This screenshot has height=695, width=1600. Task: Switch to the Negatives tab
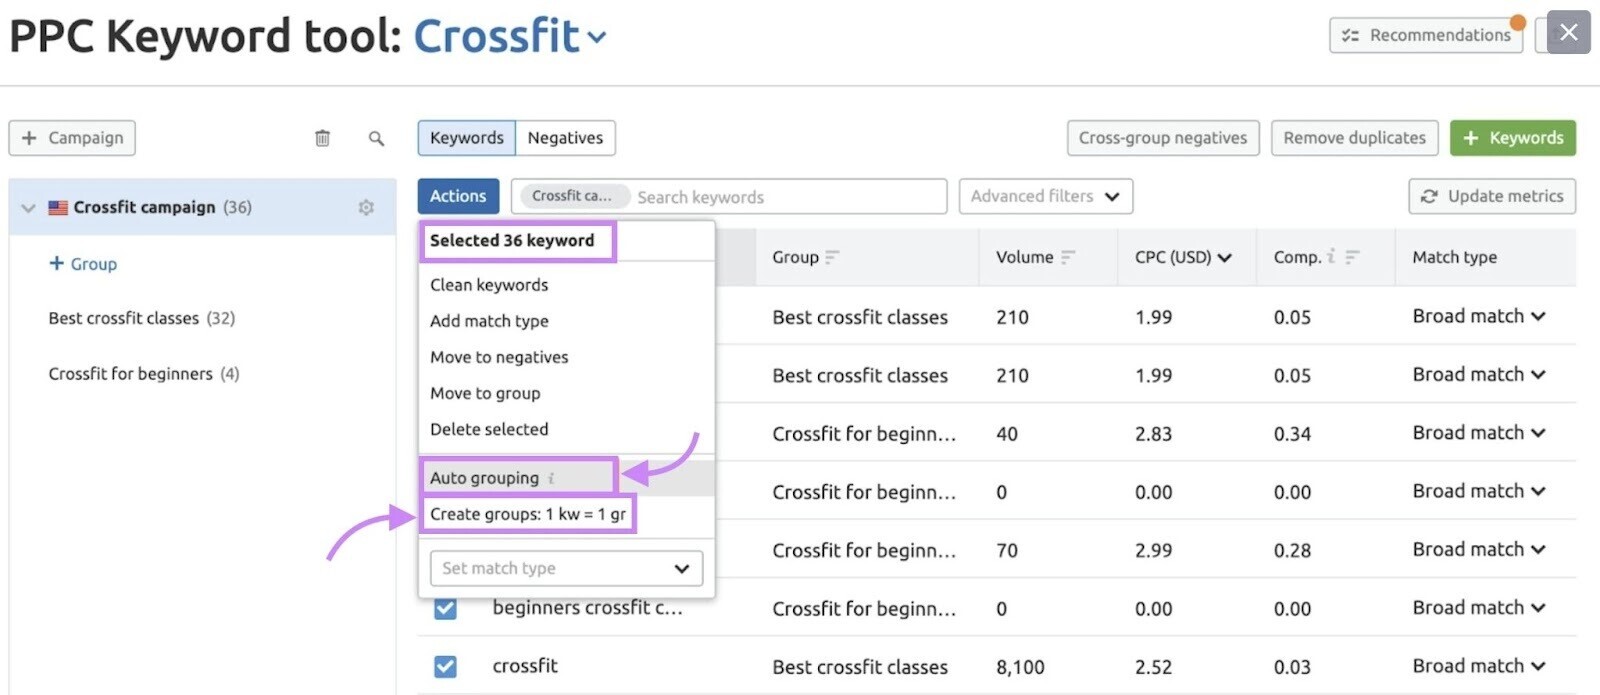[565, 138]
